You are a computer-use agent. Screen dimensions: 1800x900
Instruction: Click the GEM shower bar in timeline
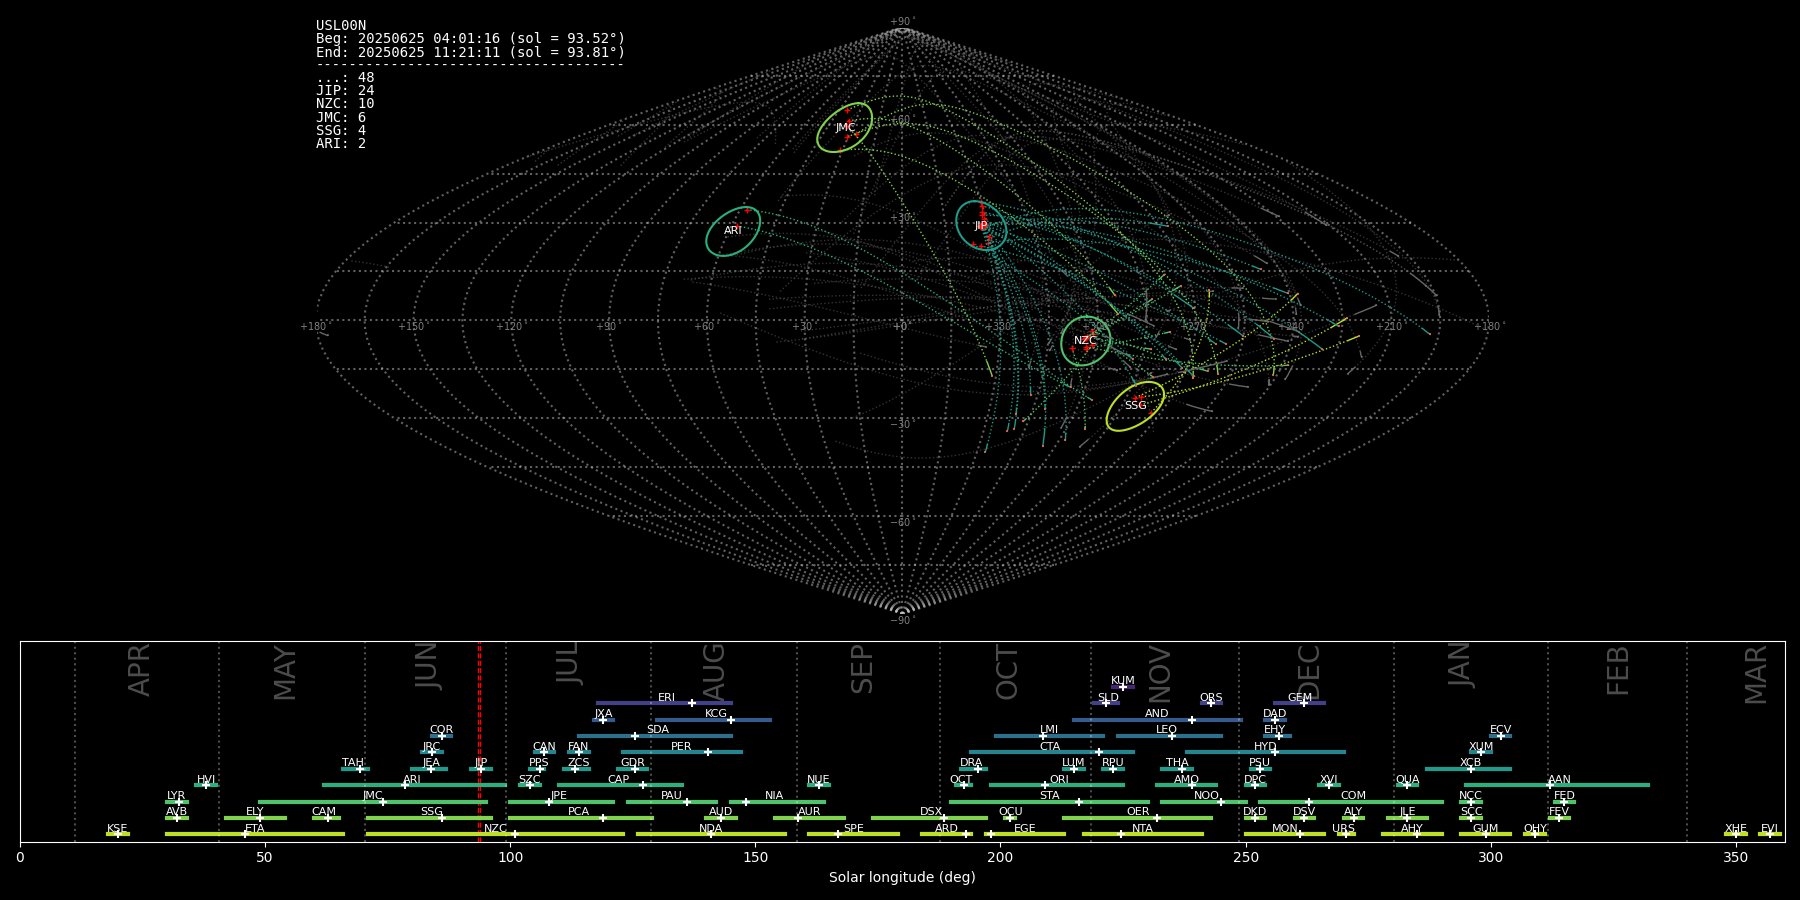click(x=1299, y=703)
